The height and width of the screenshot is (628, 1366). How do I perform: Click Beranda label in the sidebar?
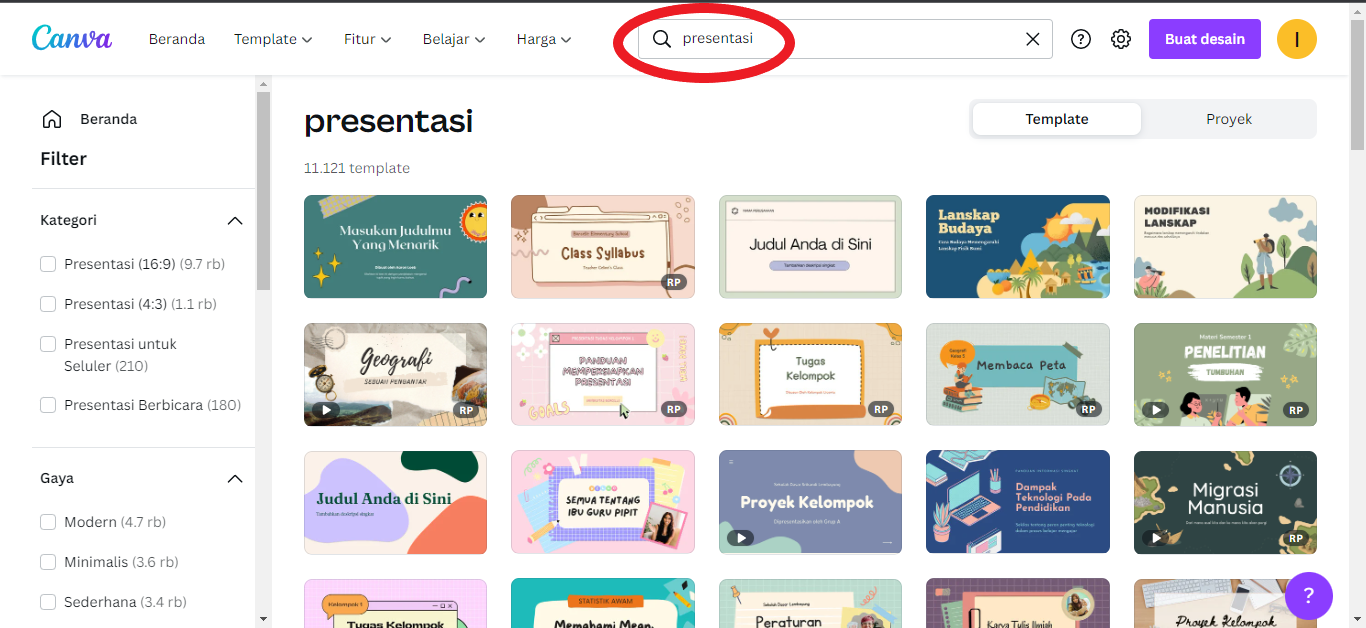(109, 119)
